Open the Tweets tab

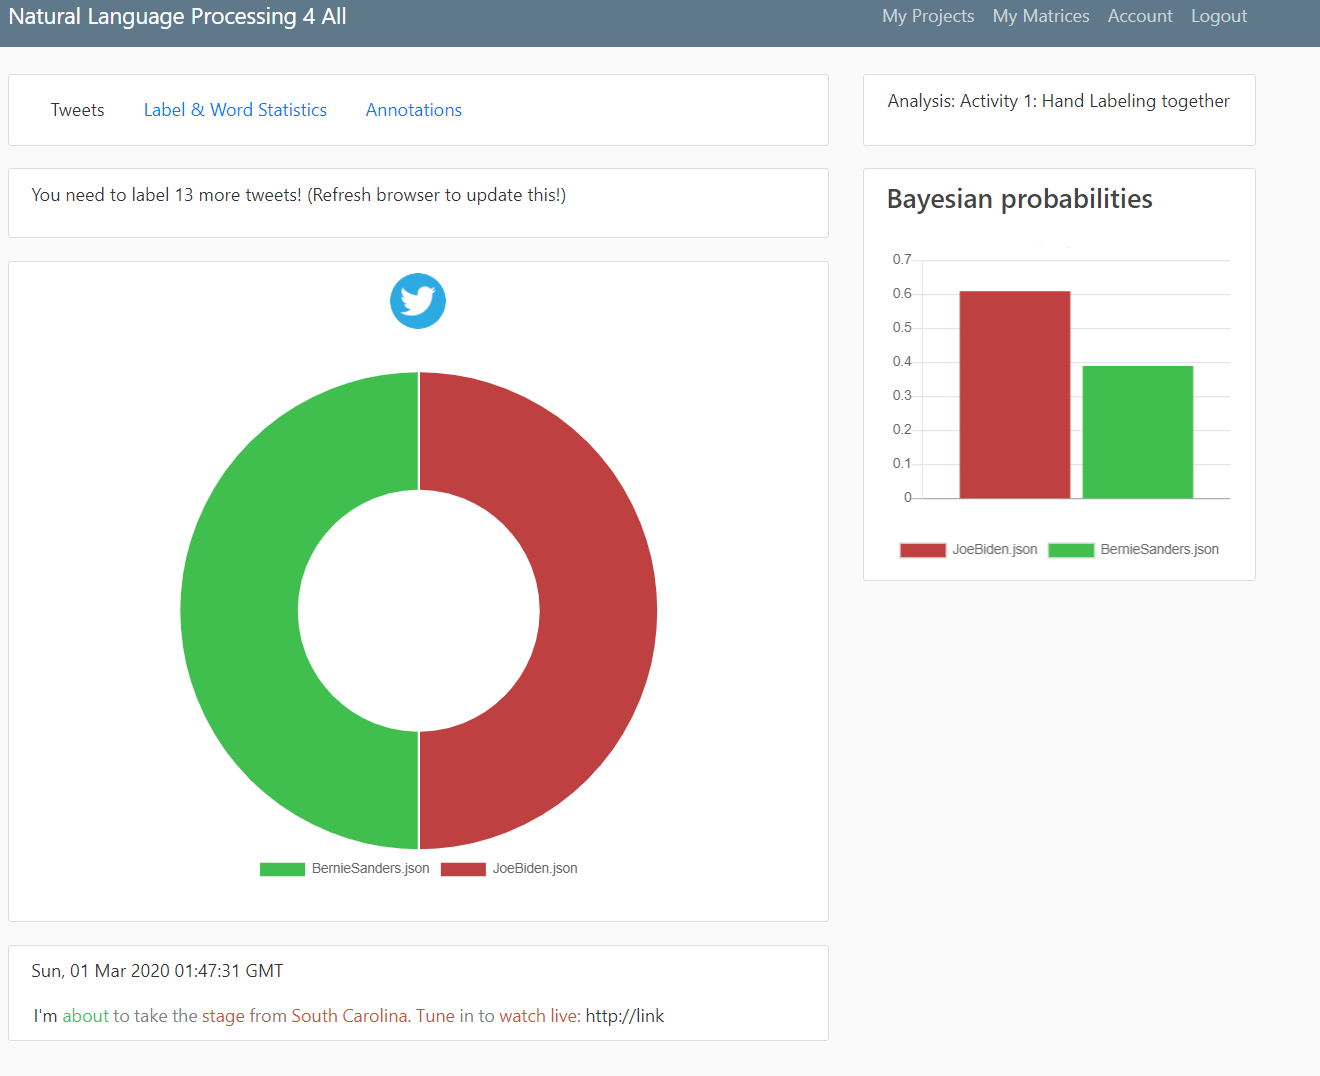(x=78, y=110)
